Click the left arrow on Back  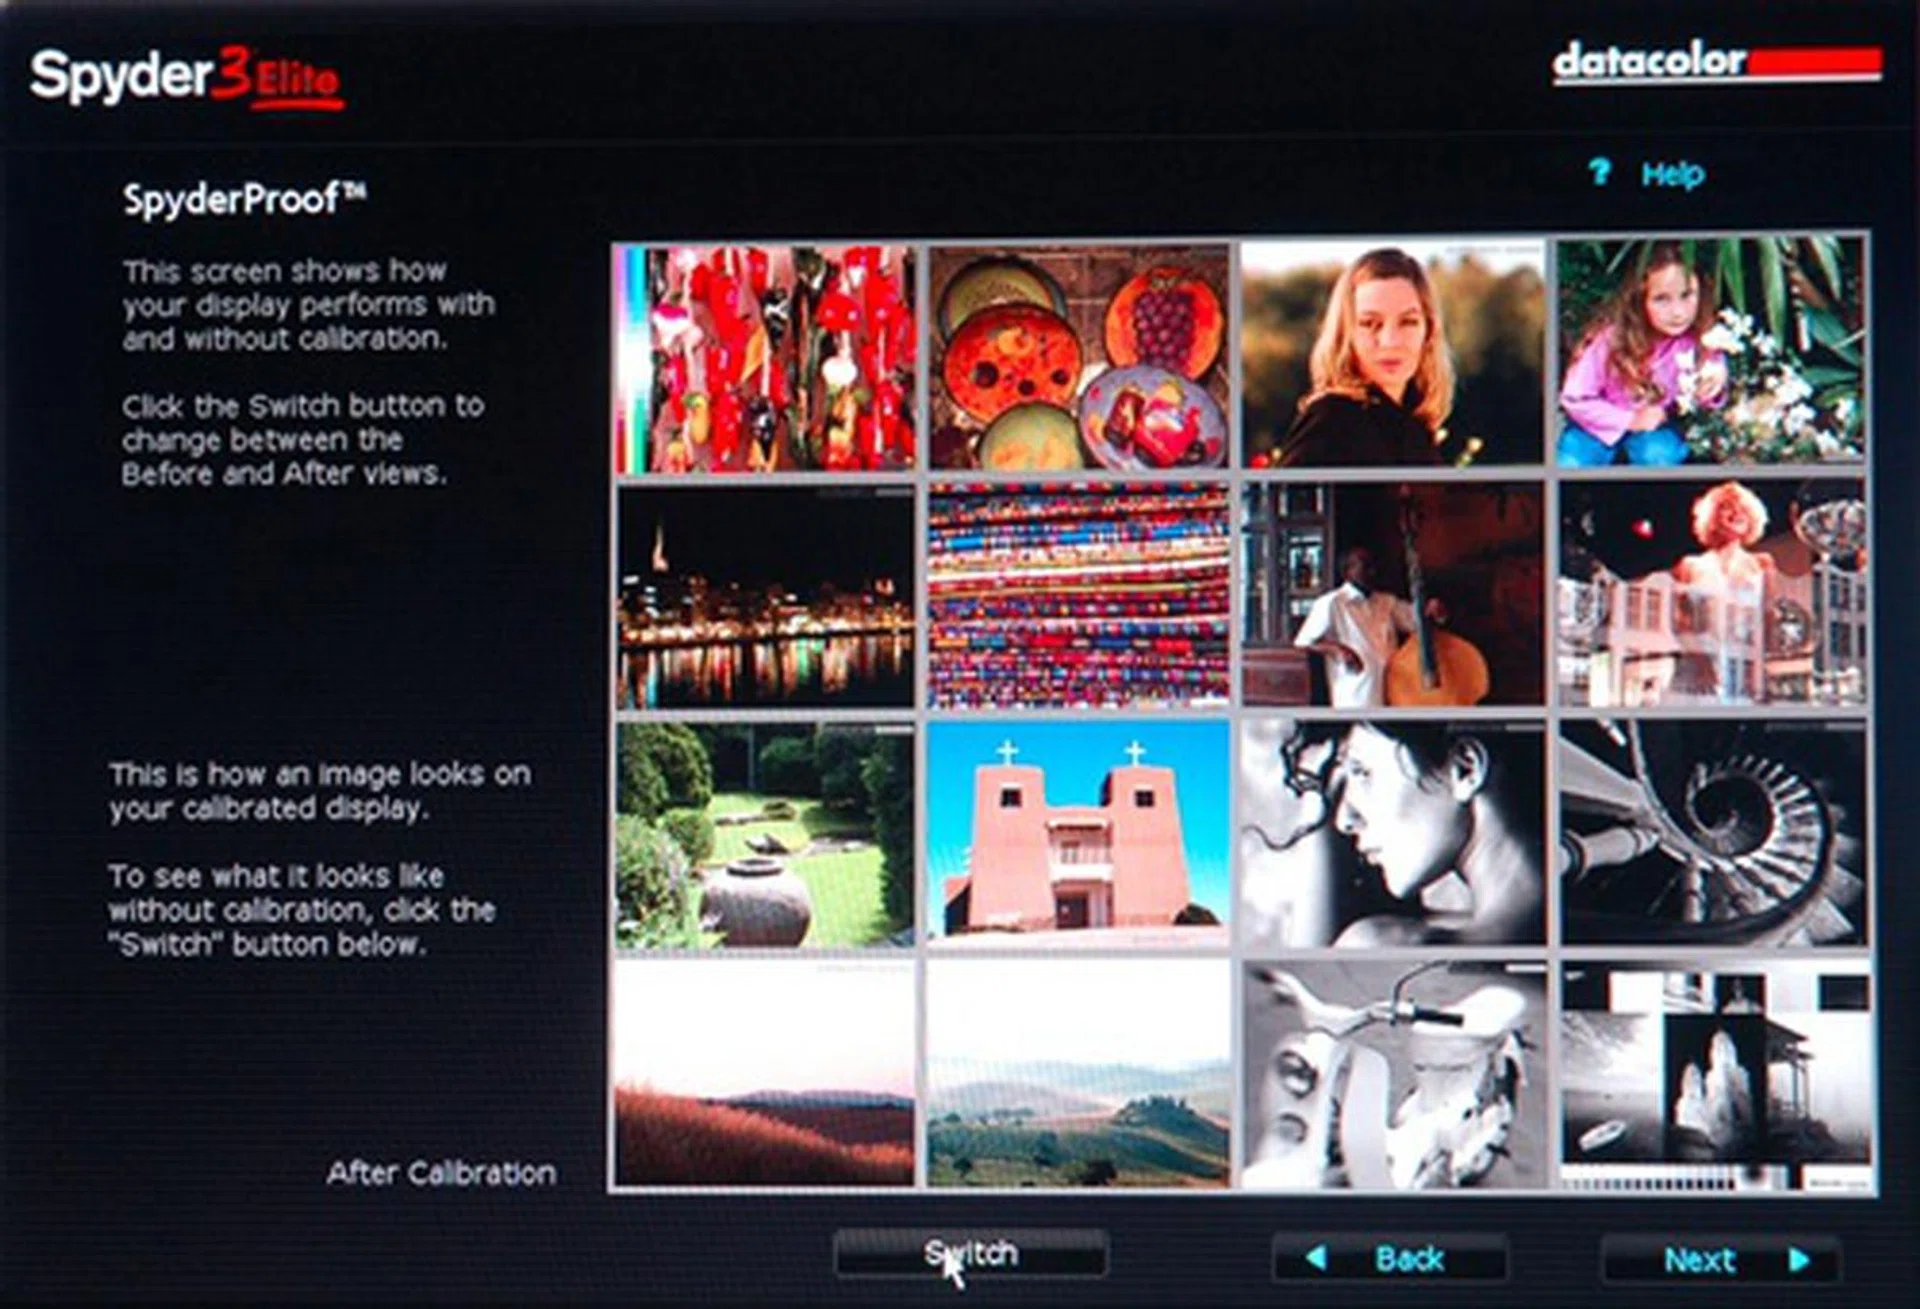(x=1316, y=1257)
